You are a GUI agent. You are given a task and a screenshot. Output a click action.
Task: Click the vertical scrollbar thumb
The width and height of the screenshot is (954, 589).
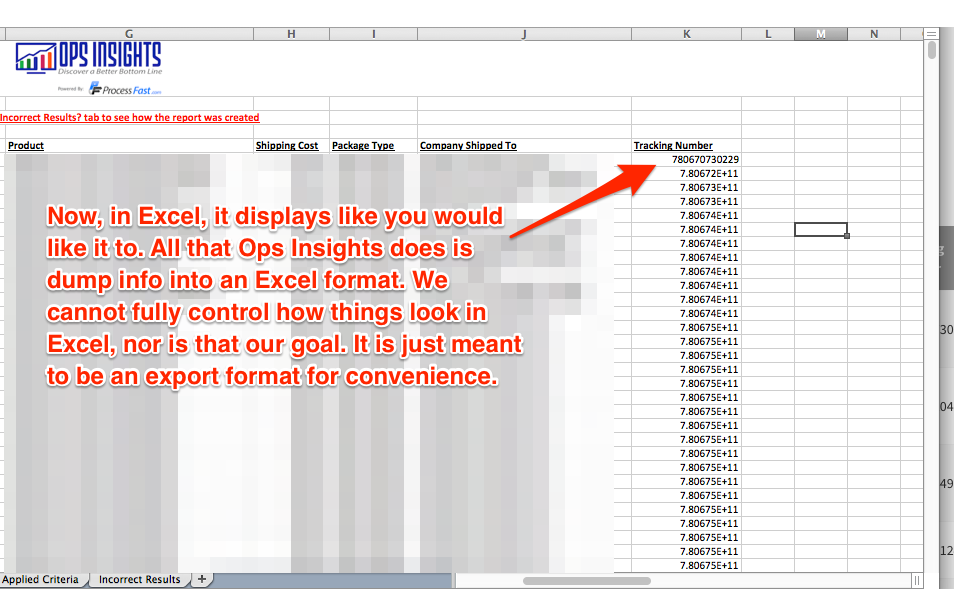coord(932,50)
